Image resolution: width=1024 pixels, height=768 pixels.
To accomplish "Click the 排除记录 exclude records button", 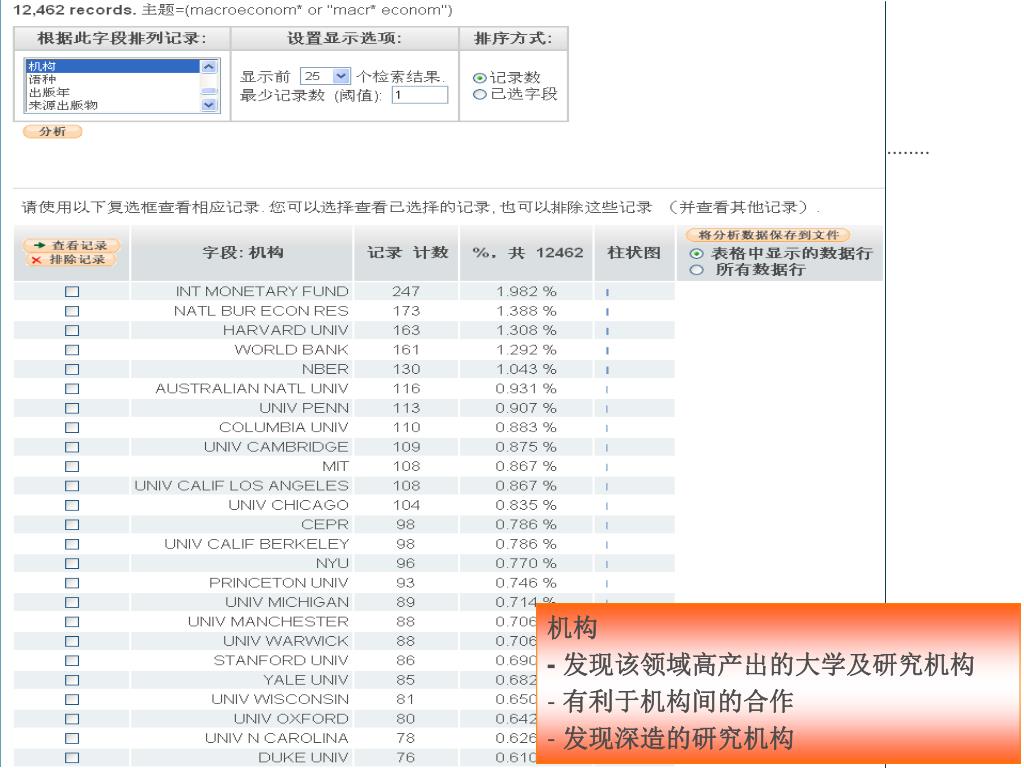I will [x=71, y=259].
